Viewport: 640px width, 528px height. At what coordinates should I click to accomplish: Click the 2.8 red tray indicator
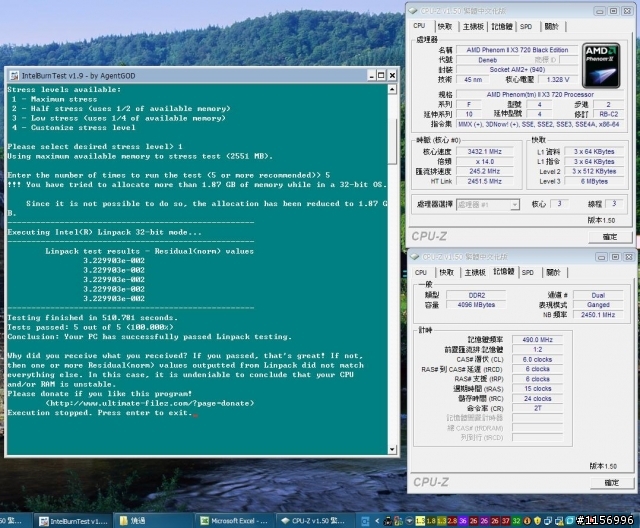(452, 521)
